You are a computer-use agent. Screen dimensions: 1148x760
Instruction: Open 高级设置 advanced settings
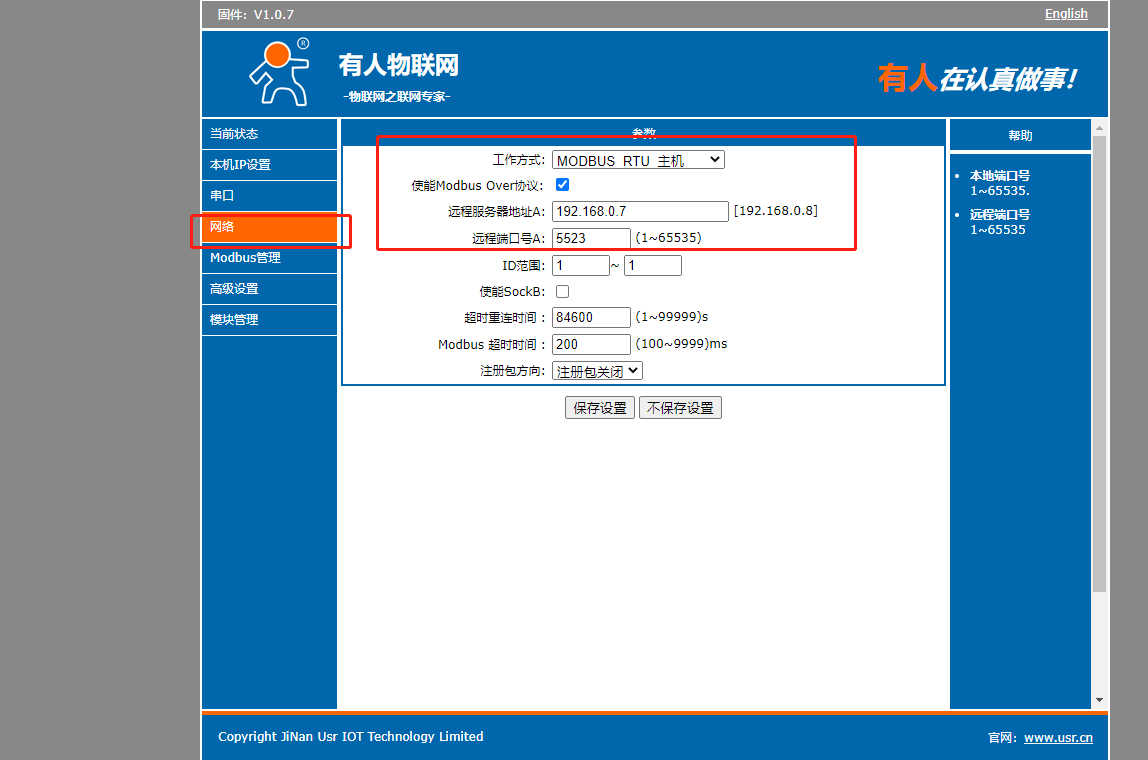pyautogui.click(x=269, y=289)
